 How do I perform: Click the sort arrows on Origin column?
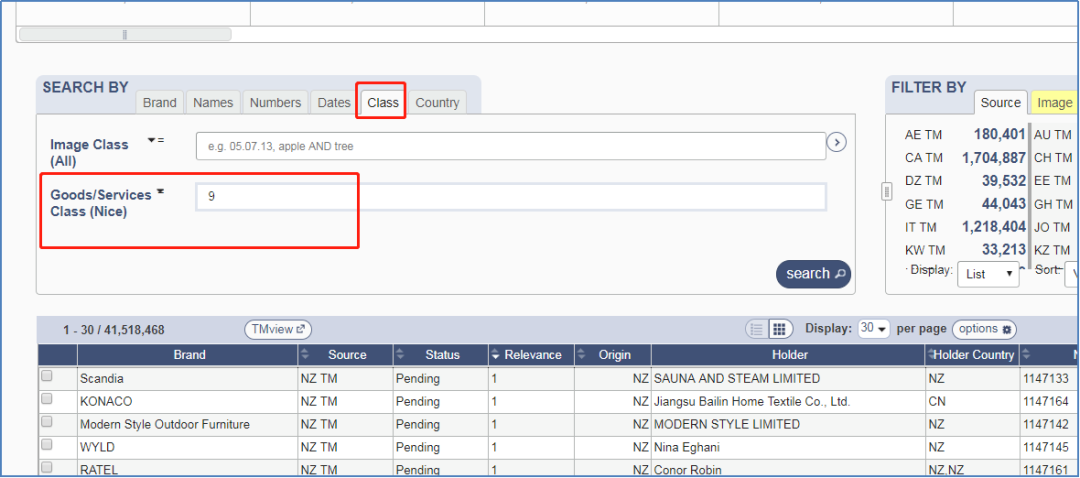point(581,355)
